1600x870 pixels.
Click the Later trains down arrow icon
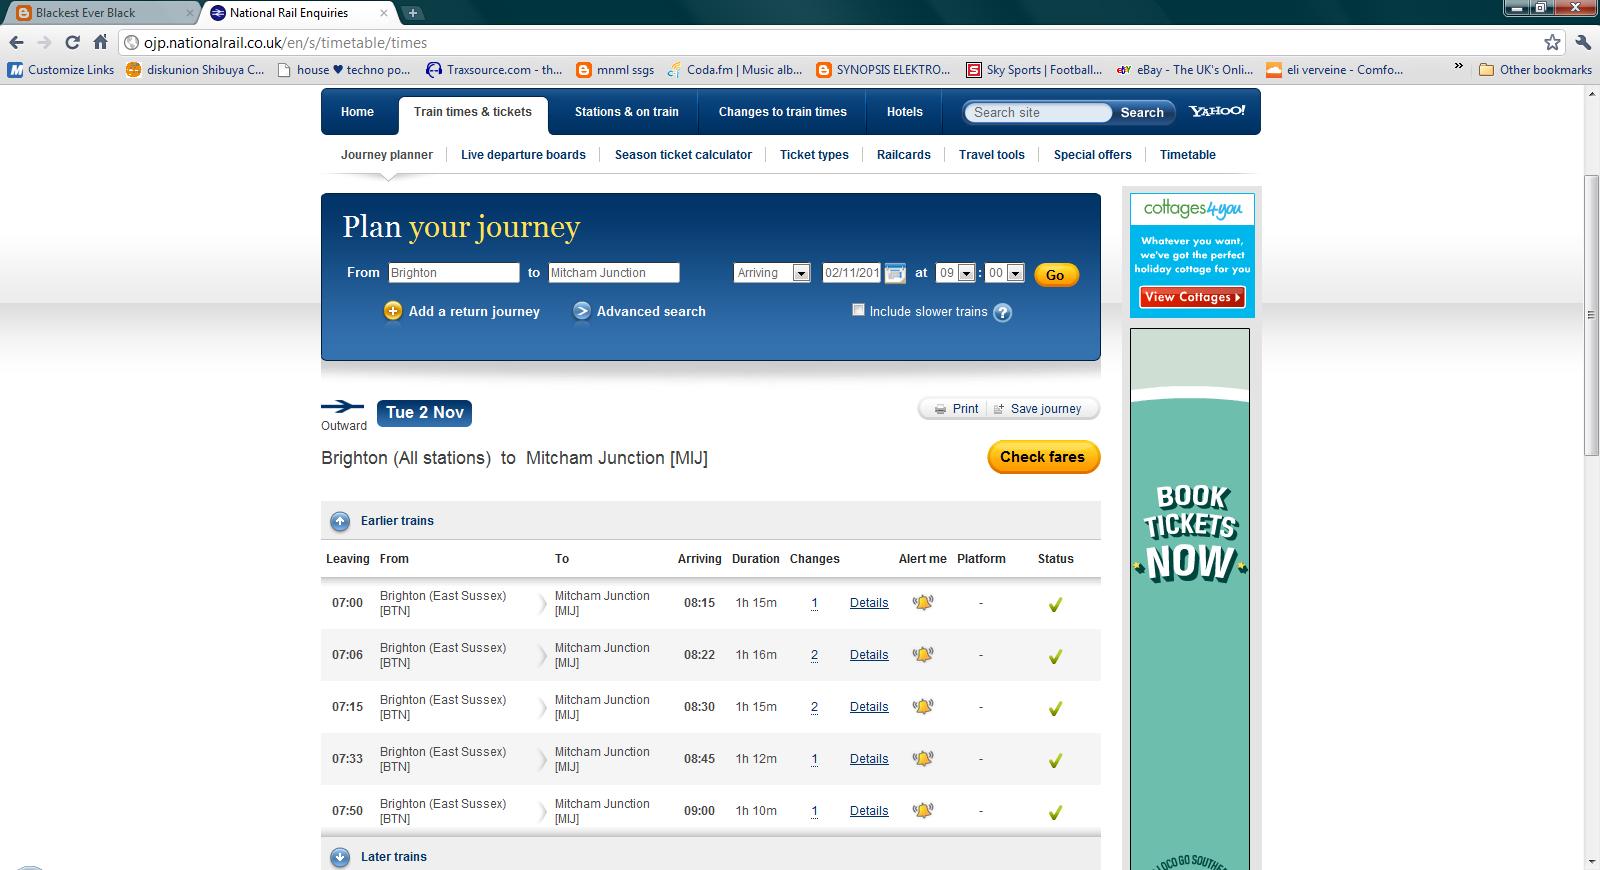coord(340,857)
